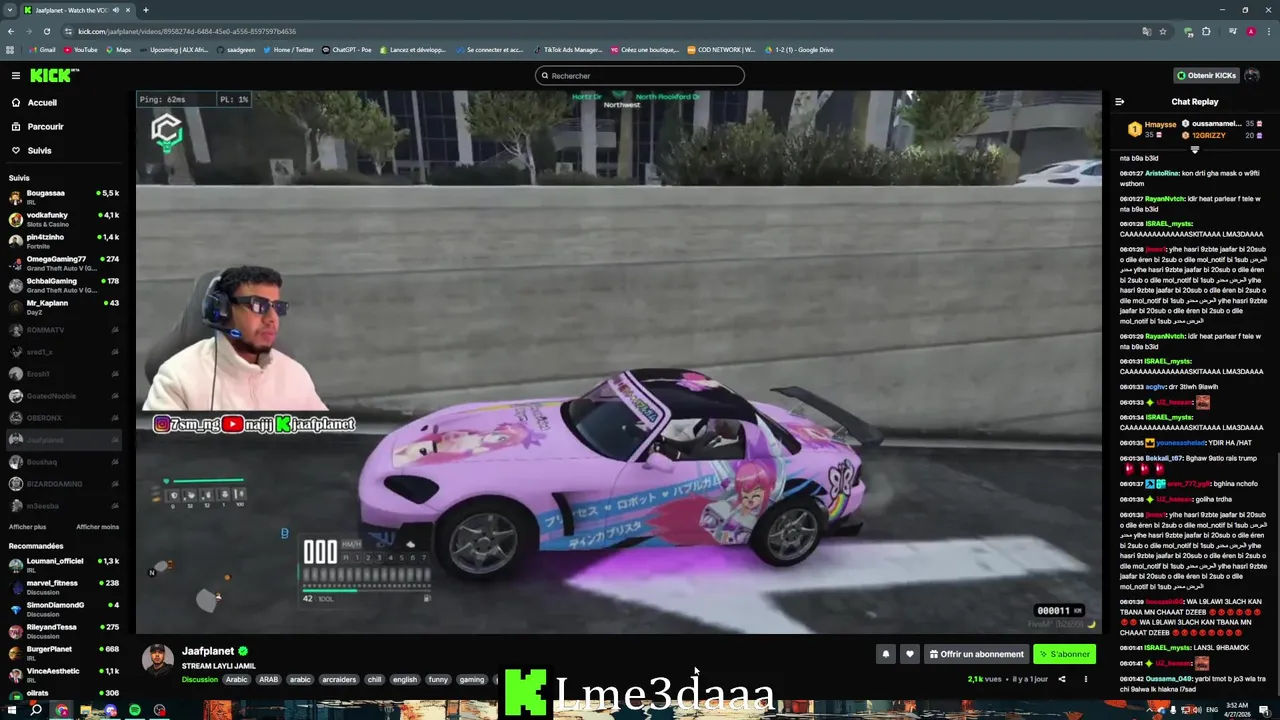Open Windows taskbar search
Image resolution: width=1280 pixels, height=720 pixels.
[x=36, y=710]
